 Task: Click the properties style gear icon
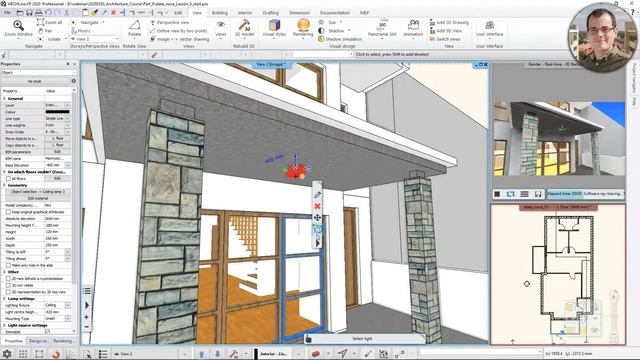tap(73, 81)
